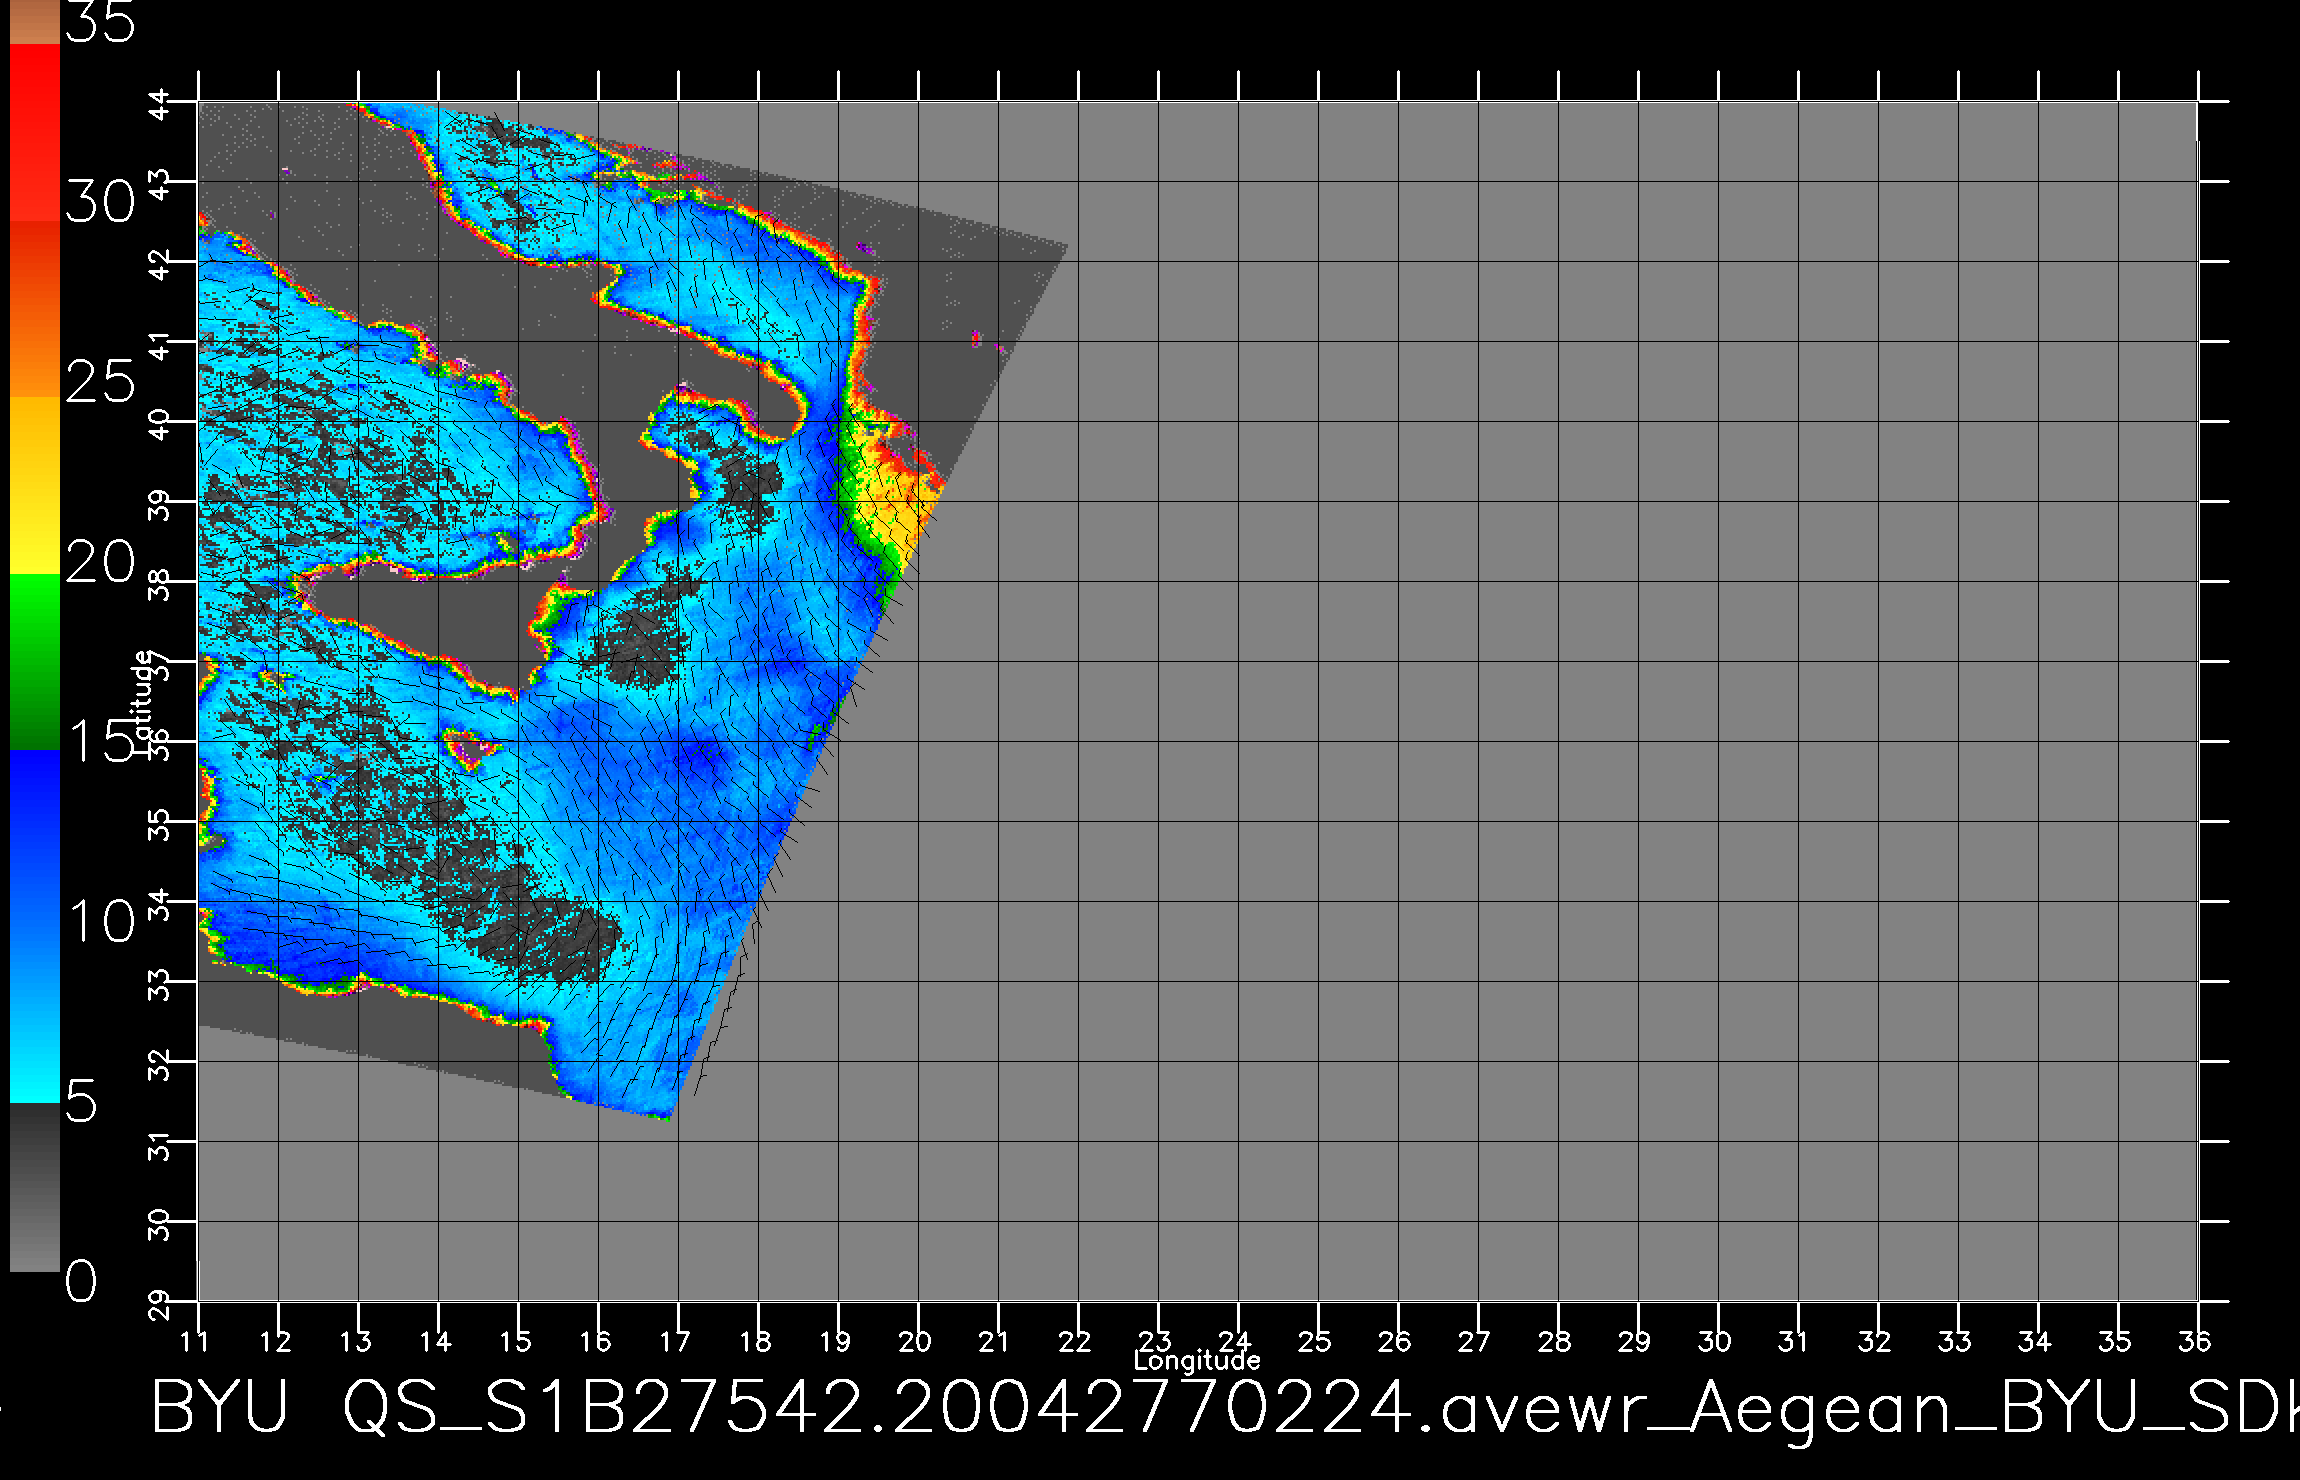
Task: Click latitude tick label 42
Action: tap(160, 263)
